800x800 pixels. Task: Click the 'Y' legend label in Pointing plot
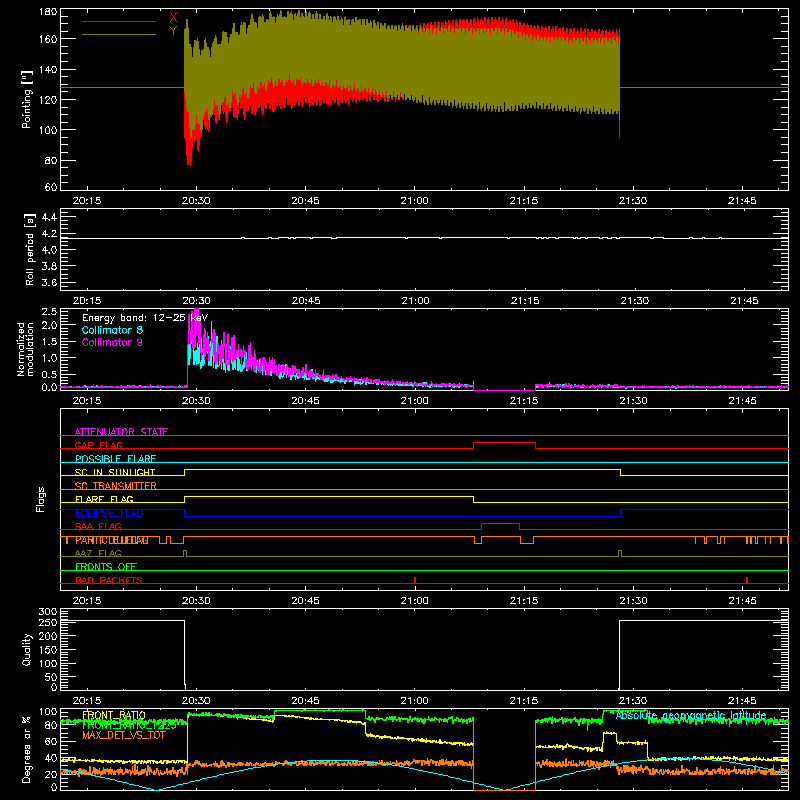[173, 31]
